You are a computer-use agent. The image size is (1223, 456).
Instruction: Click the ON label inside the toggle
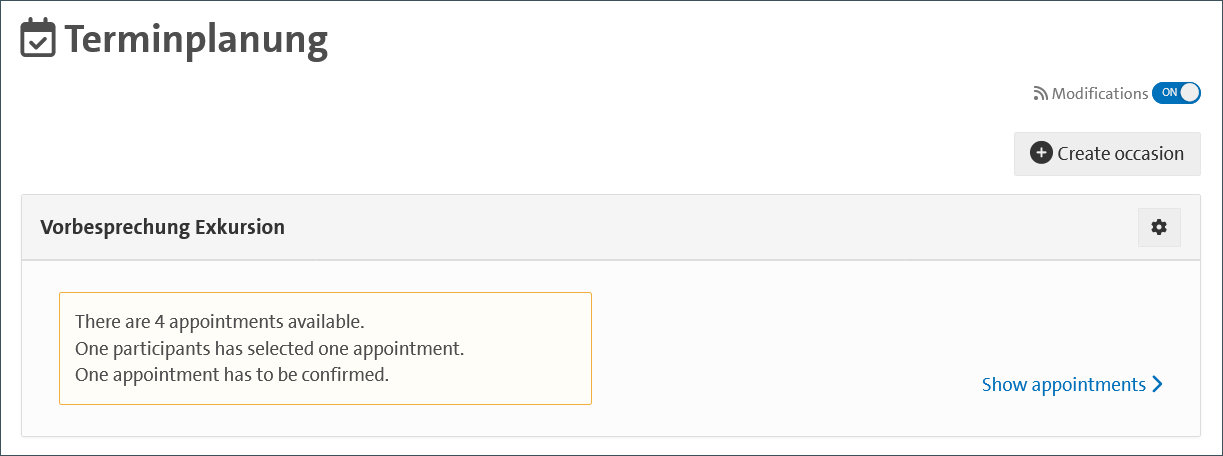pyautogui.click(x=1168, y=93)
